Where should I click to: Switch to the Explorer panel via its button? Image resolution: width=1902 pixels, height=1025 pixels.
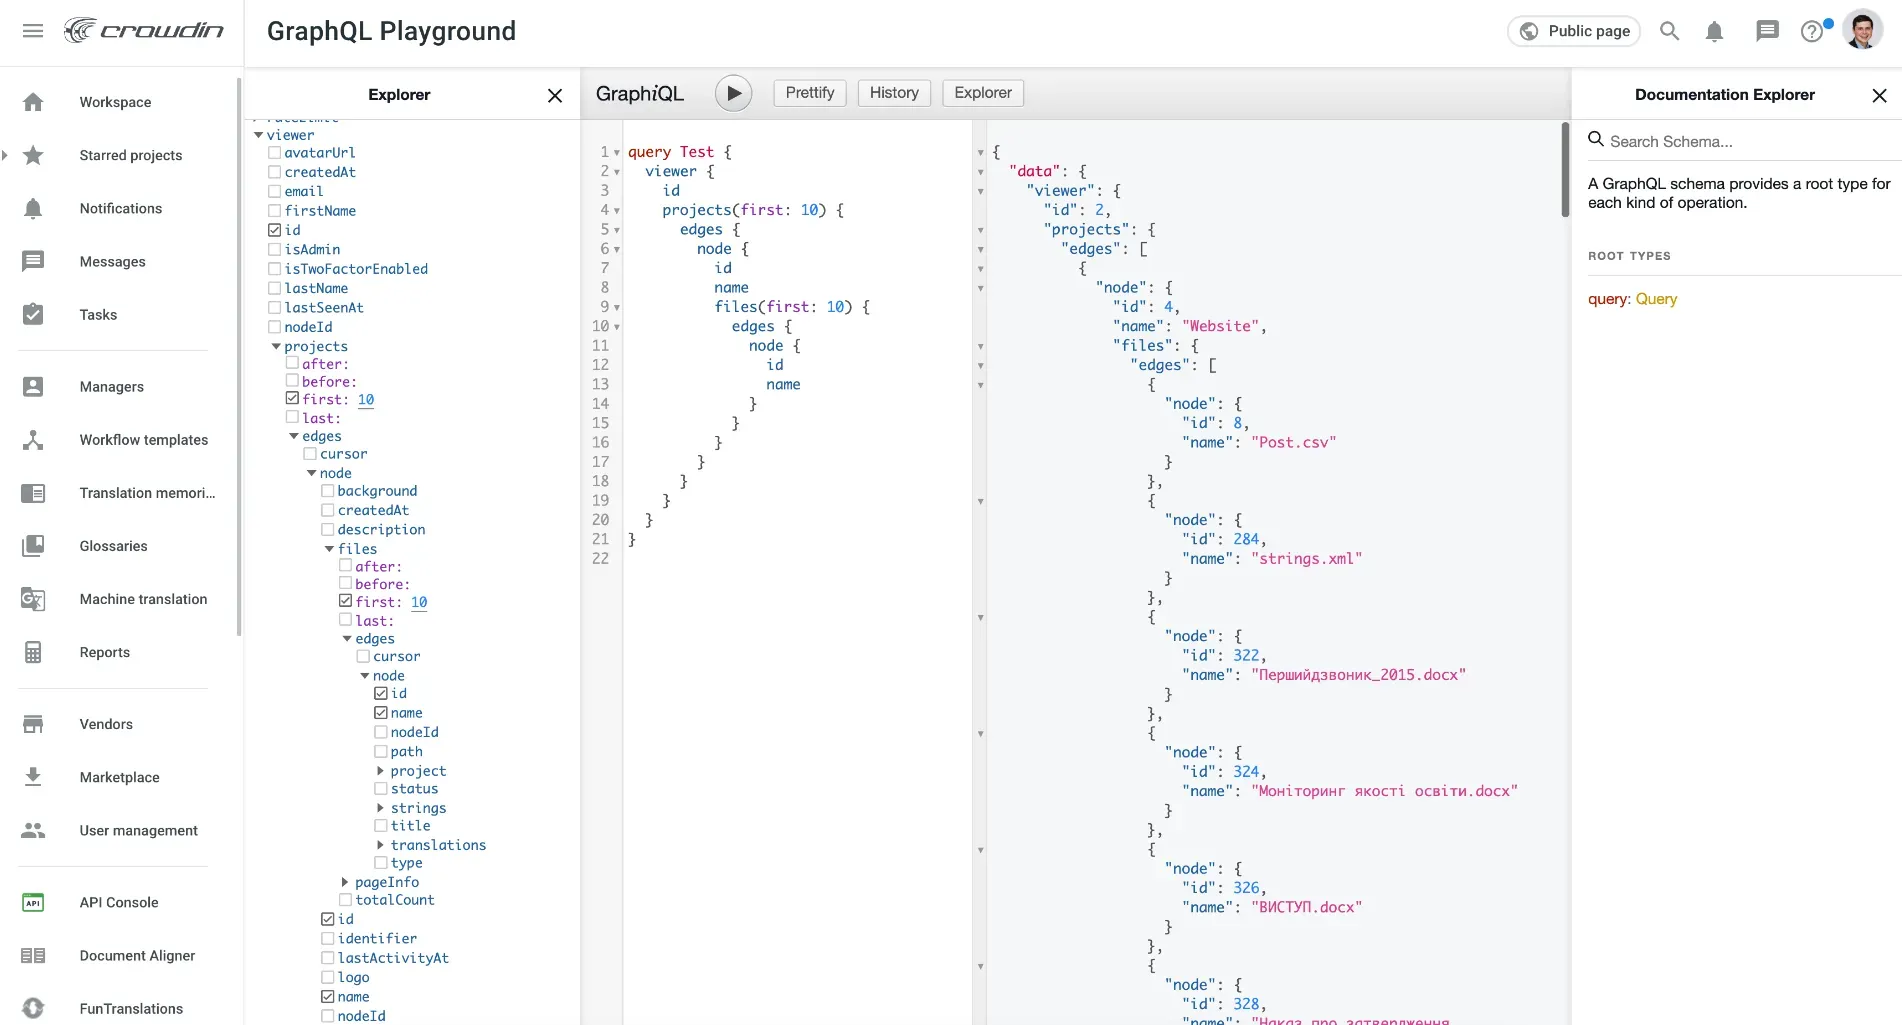click(x=982, y=92)
